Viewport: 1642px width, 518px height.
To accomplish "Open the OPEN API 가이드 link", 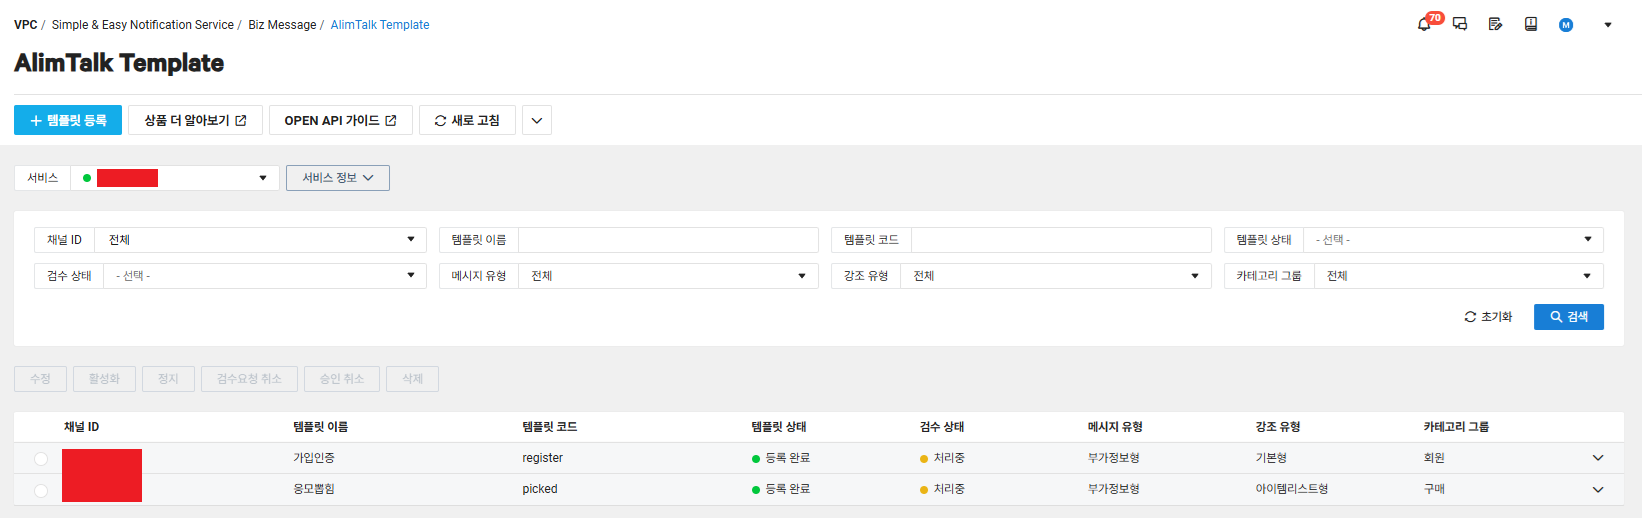I will (340, 120).
